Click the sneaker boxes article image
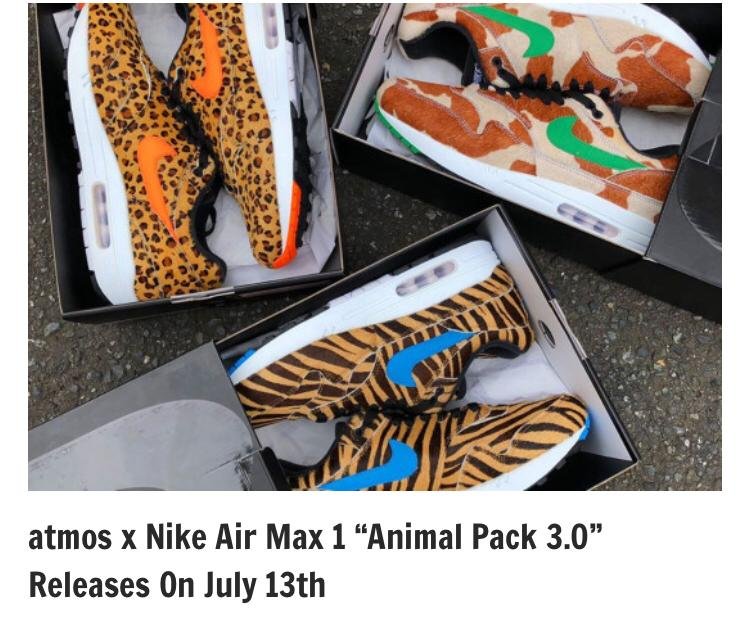The width and height of the screenshot is (750, 624). point(375,247)
